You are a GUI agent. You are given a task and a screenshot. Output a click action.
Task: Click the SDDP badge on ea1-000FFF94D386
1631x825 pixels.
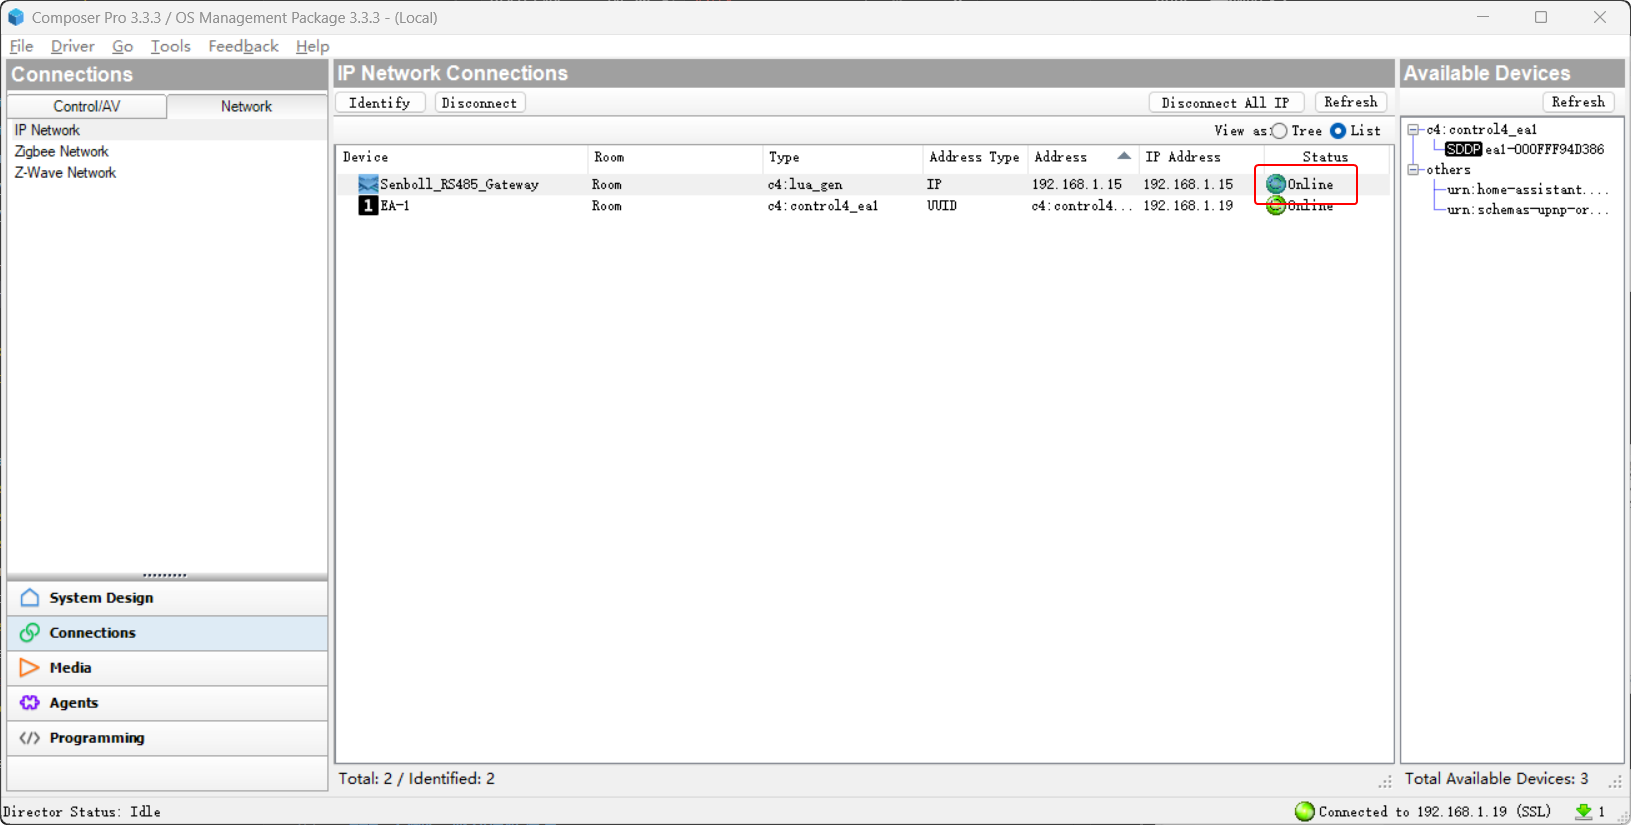click(x=1463, y=149)
